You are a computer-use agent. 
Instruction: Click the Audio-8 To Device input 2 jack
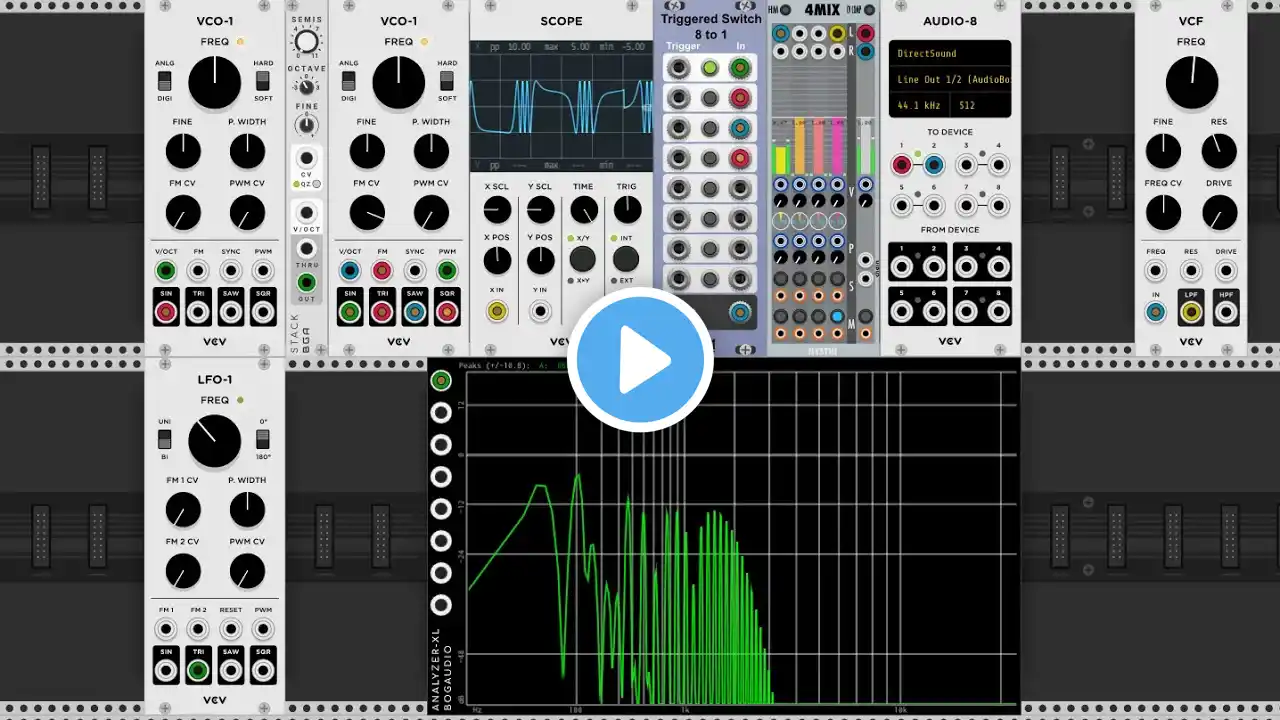(x=934, y=165)
